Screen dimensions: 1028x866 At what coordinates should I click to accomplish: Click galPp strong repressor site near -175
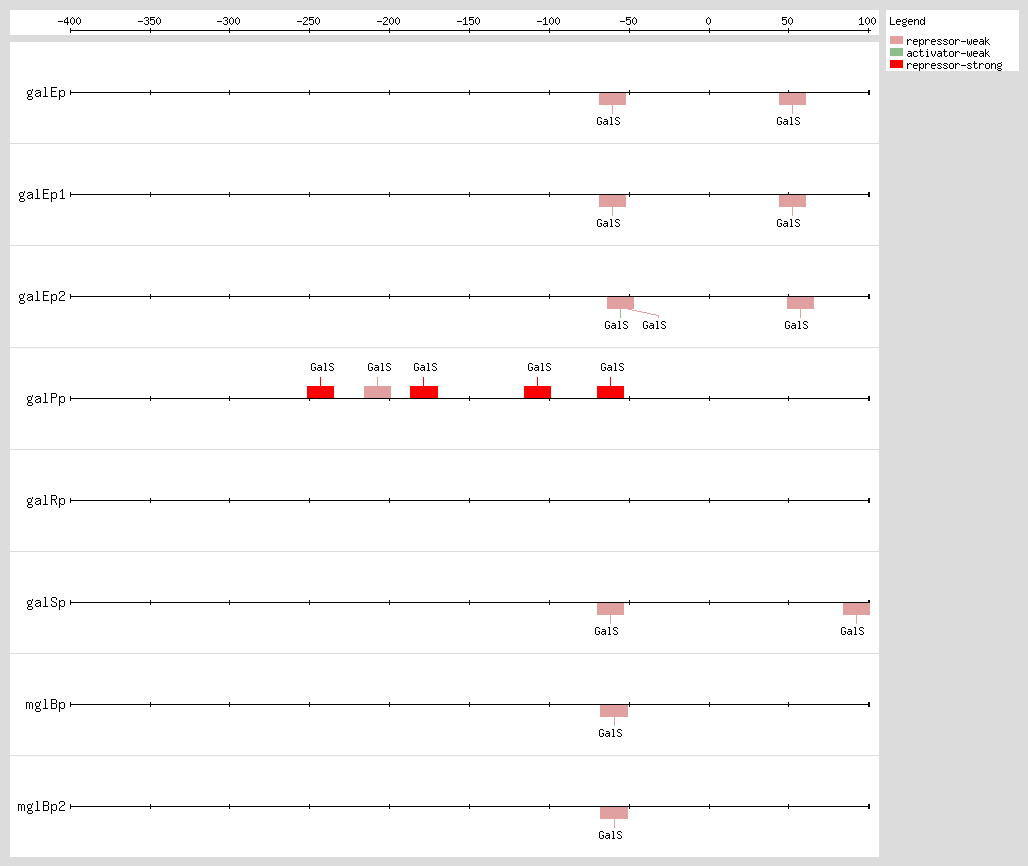pos(424,392)
